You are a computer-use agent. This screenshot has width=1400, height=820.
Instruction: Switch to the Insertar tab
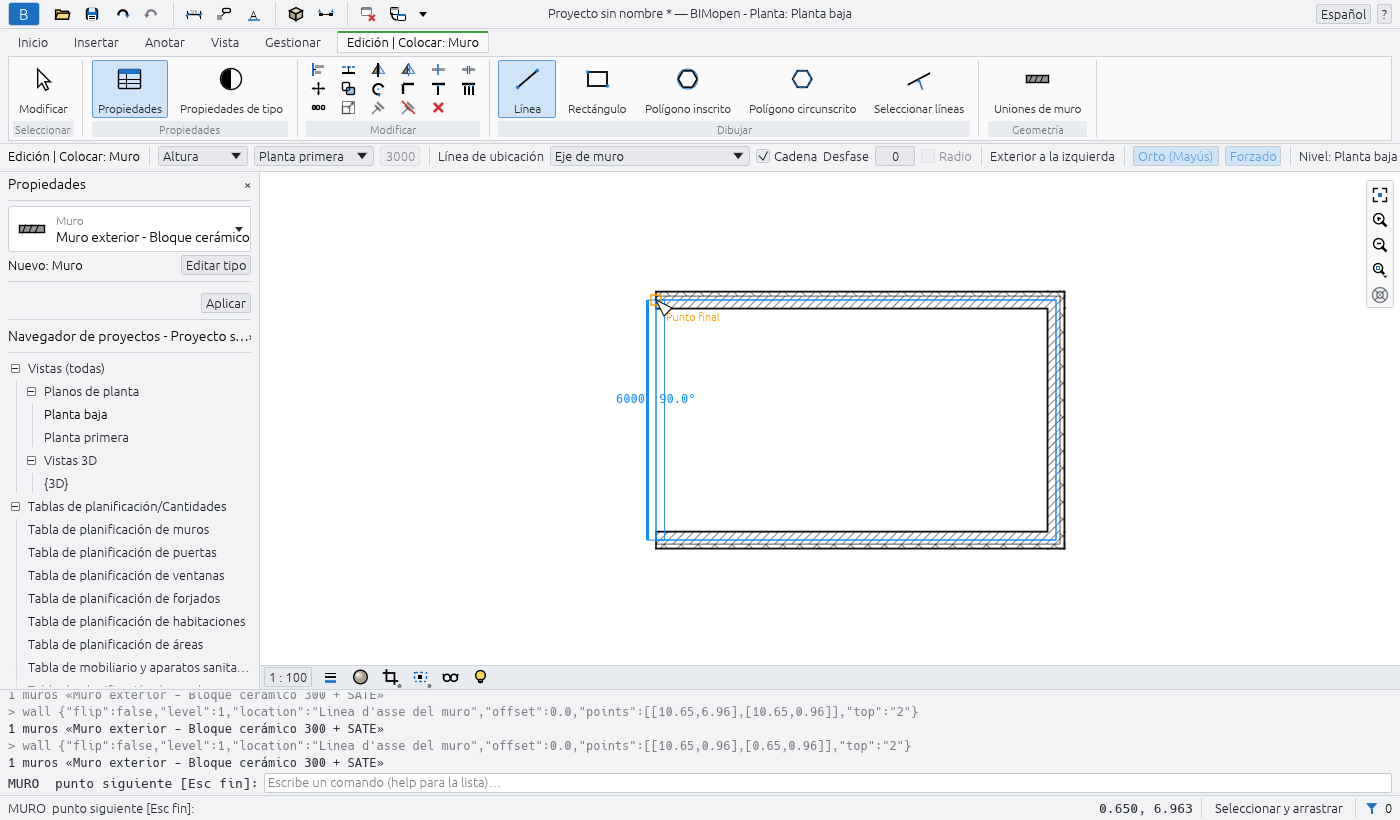pos(96,43)
